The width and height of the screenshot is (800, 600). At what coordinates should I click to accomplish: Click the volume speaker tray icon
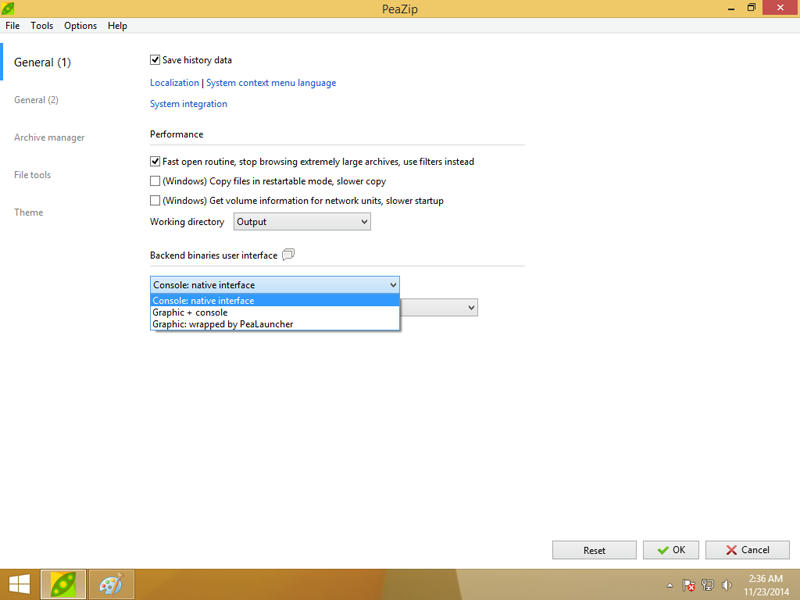tap(727, 585)
